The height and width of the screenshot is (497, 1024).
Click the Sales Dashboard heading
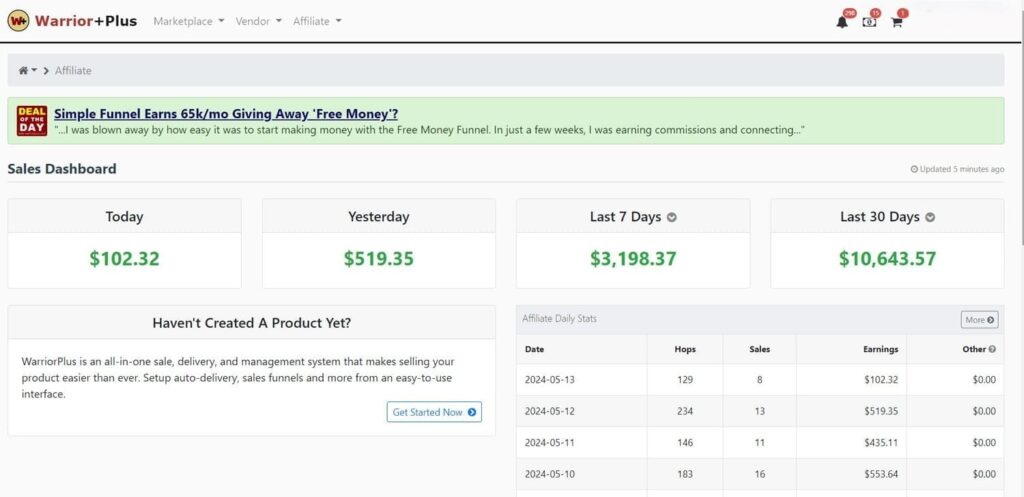coord(62,168)
